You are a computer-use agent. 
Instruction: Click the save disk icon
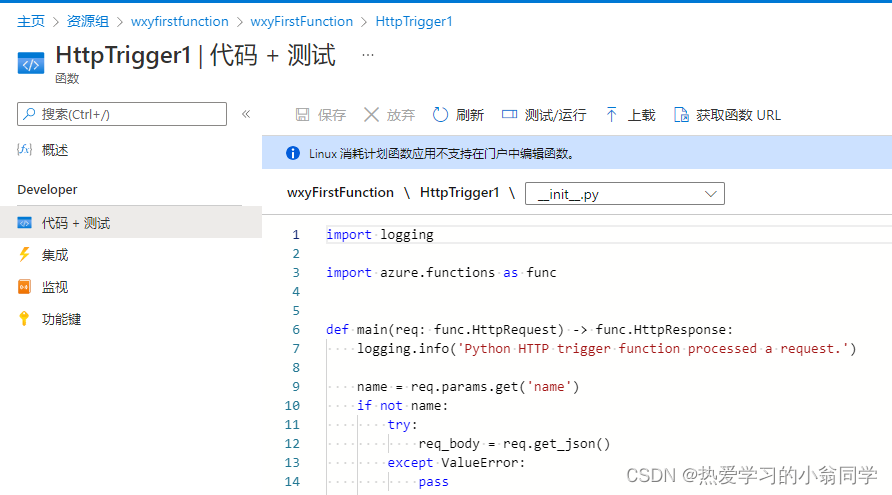coord(303,115)
